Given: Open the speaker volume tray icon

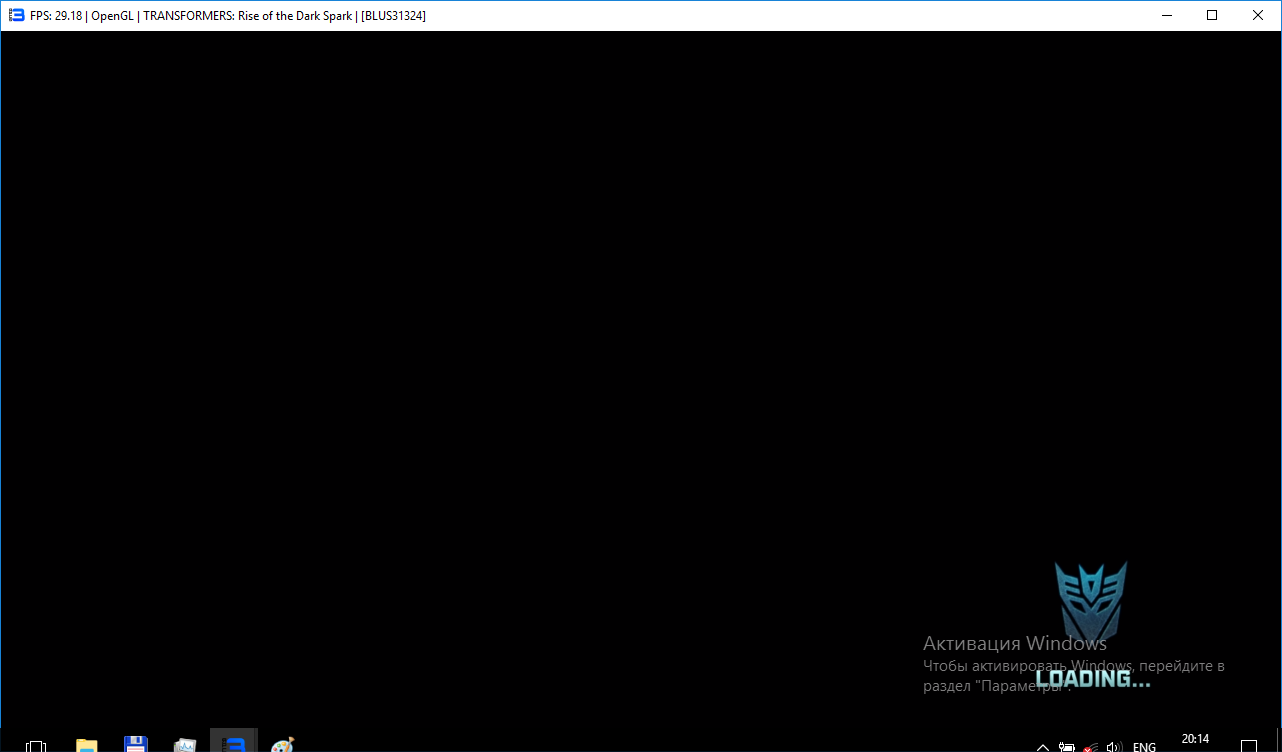Looking at the screenshot, I should coord(1115,746).
